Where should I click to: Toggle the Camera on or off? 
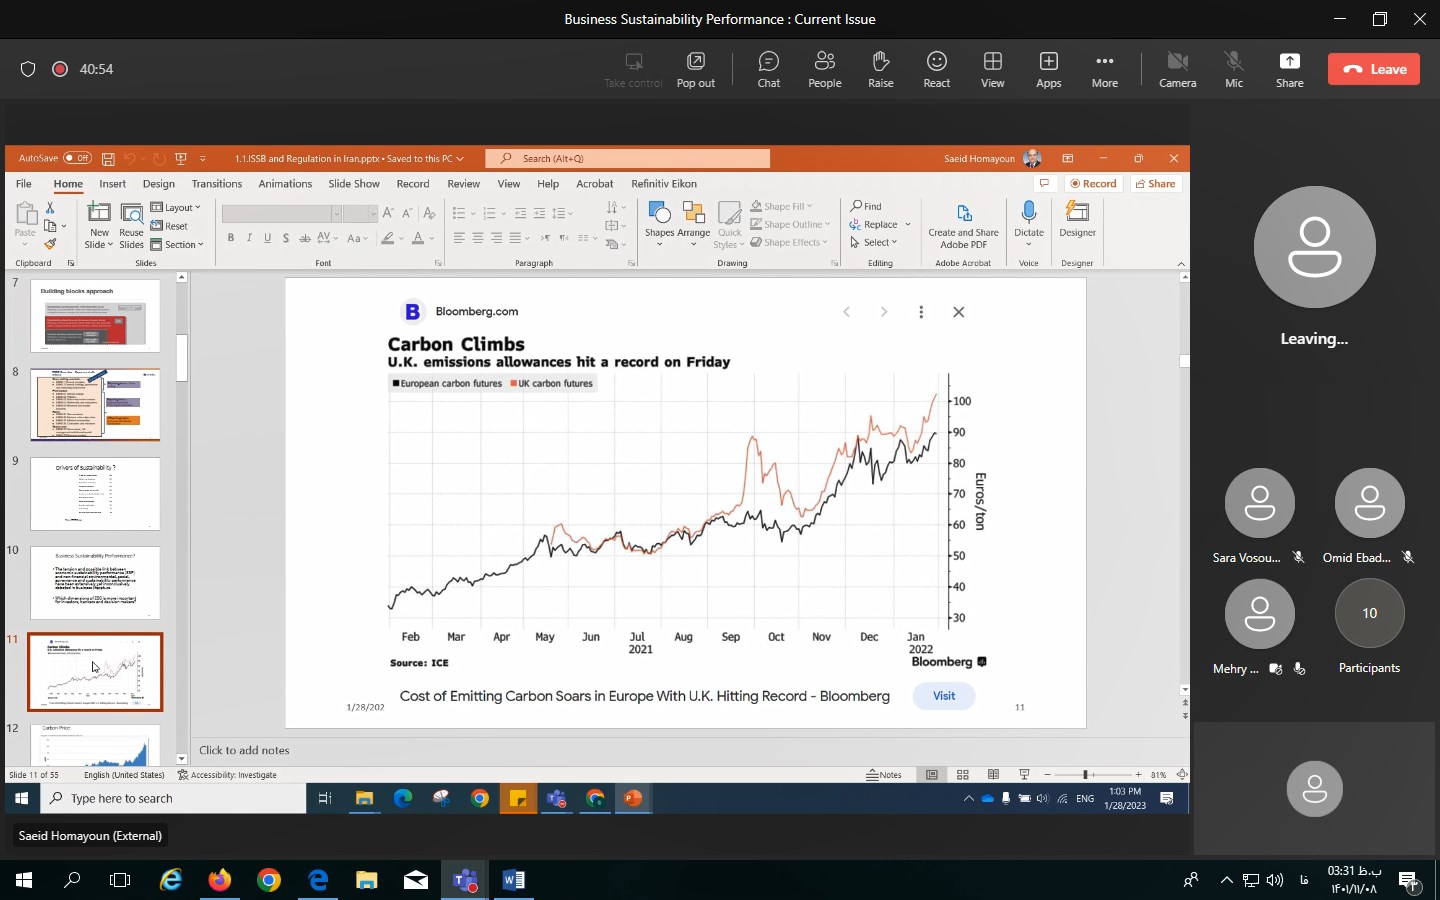point(1177,69)
